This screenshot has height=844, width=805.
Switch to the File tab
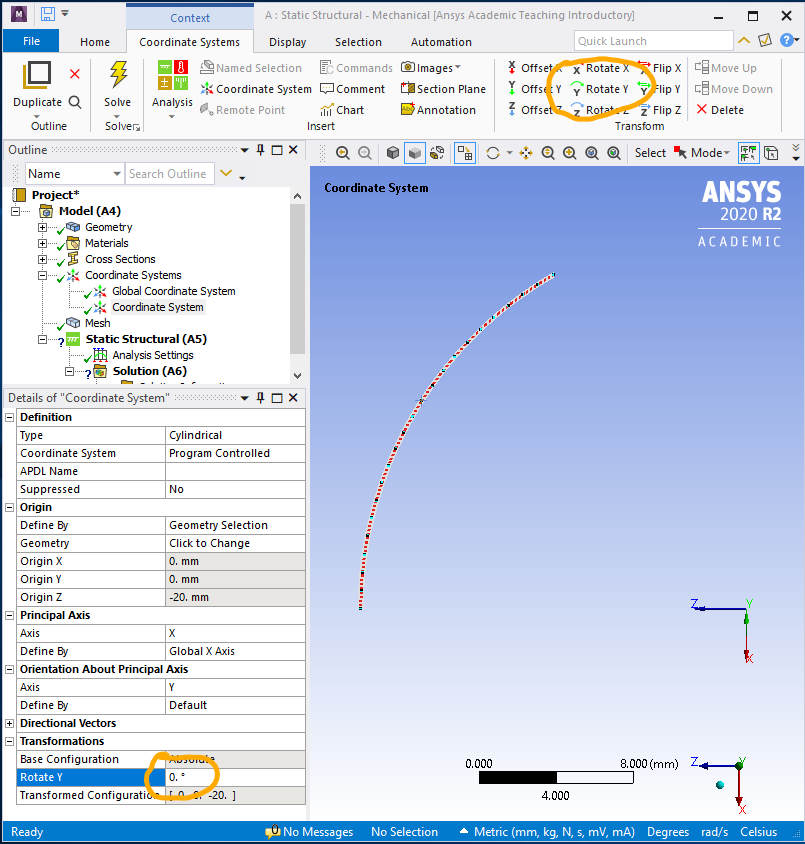[x=31, y=41]
